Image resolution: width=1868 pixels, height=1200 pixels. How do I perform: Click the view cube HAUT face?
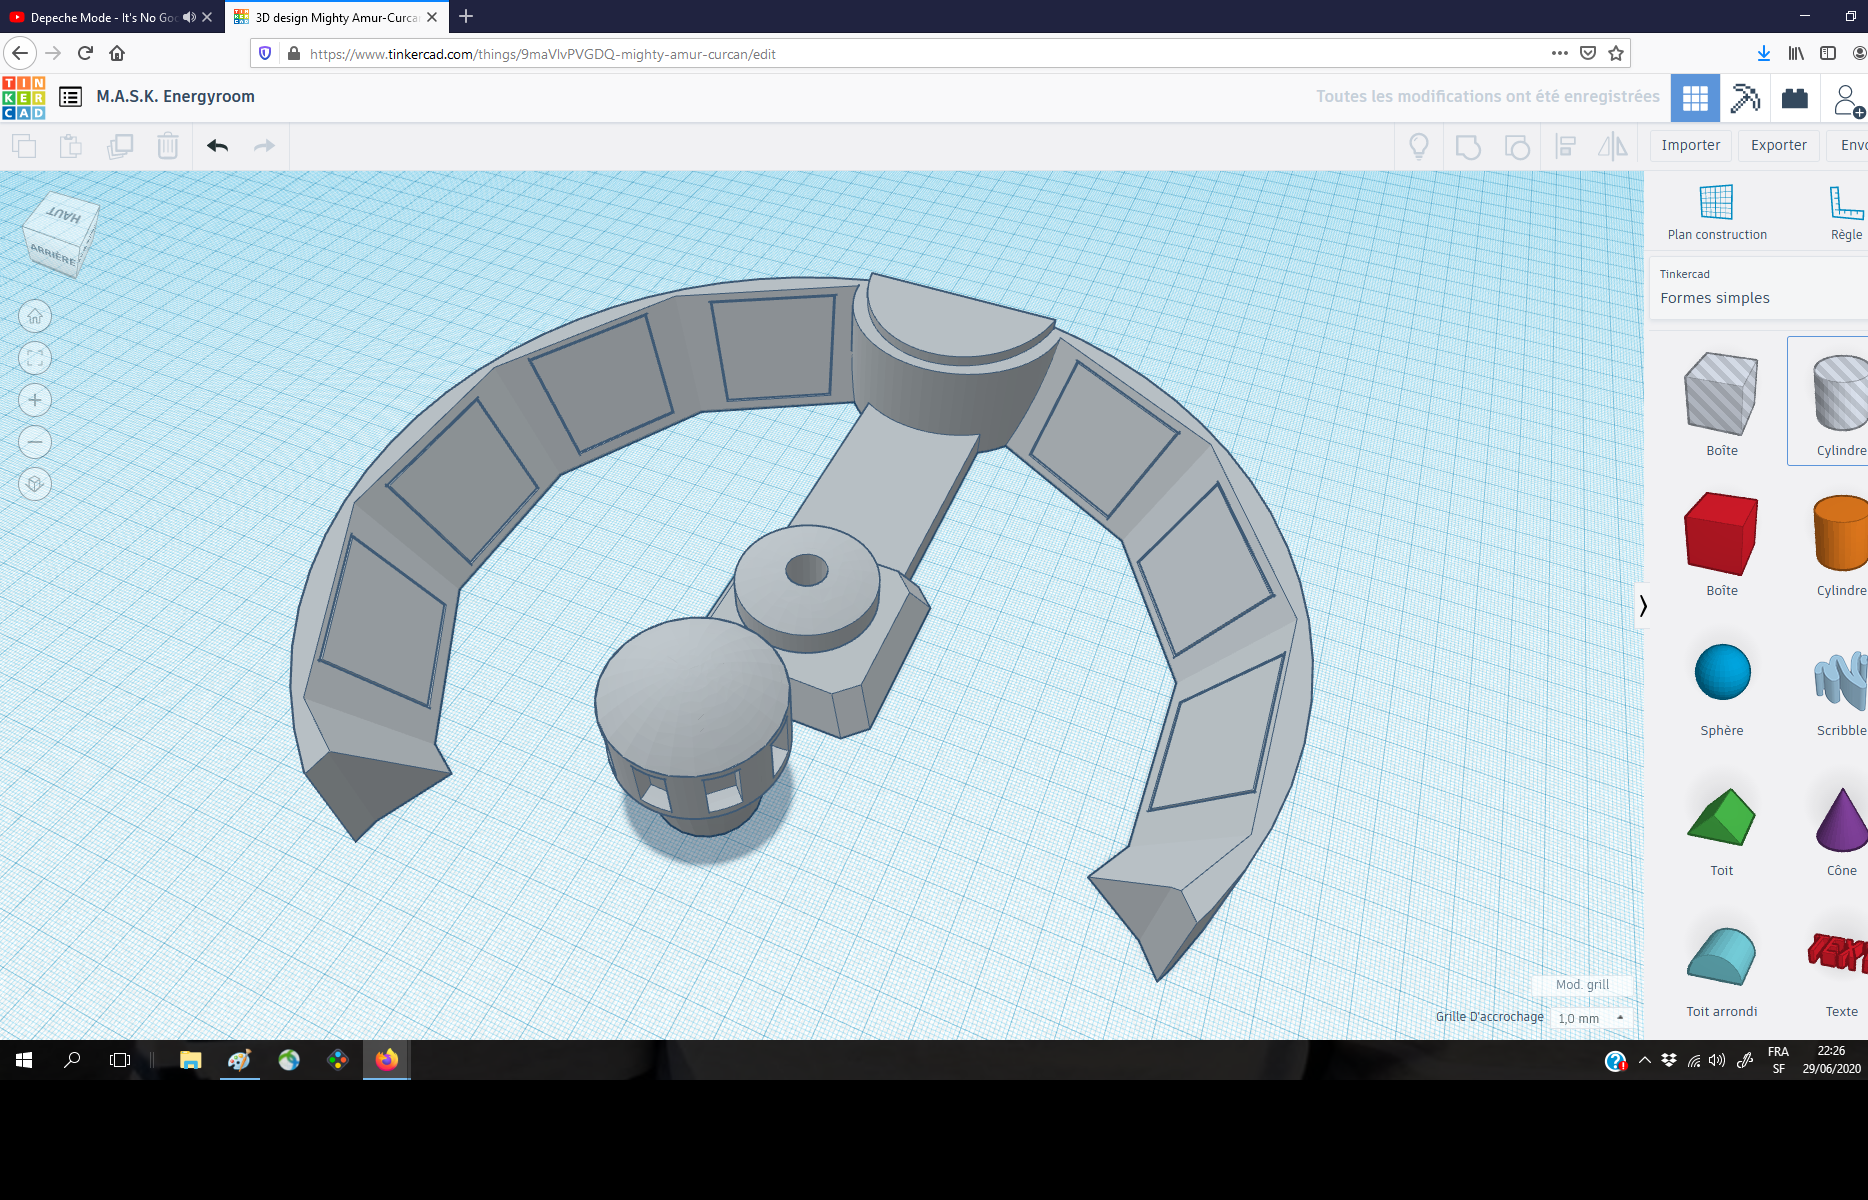(x=63, y=215)
